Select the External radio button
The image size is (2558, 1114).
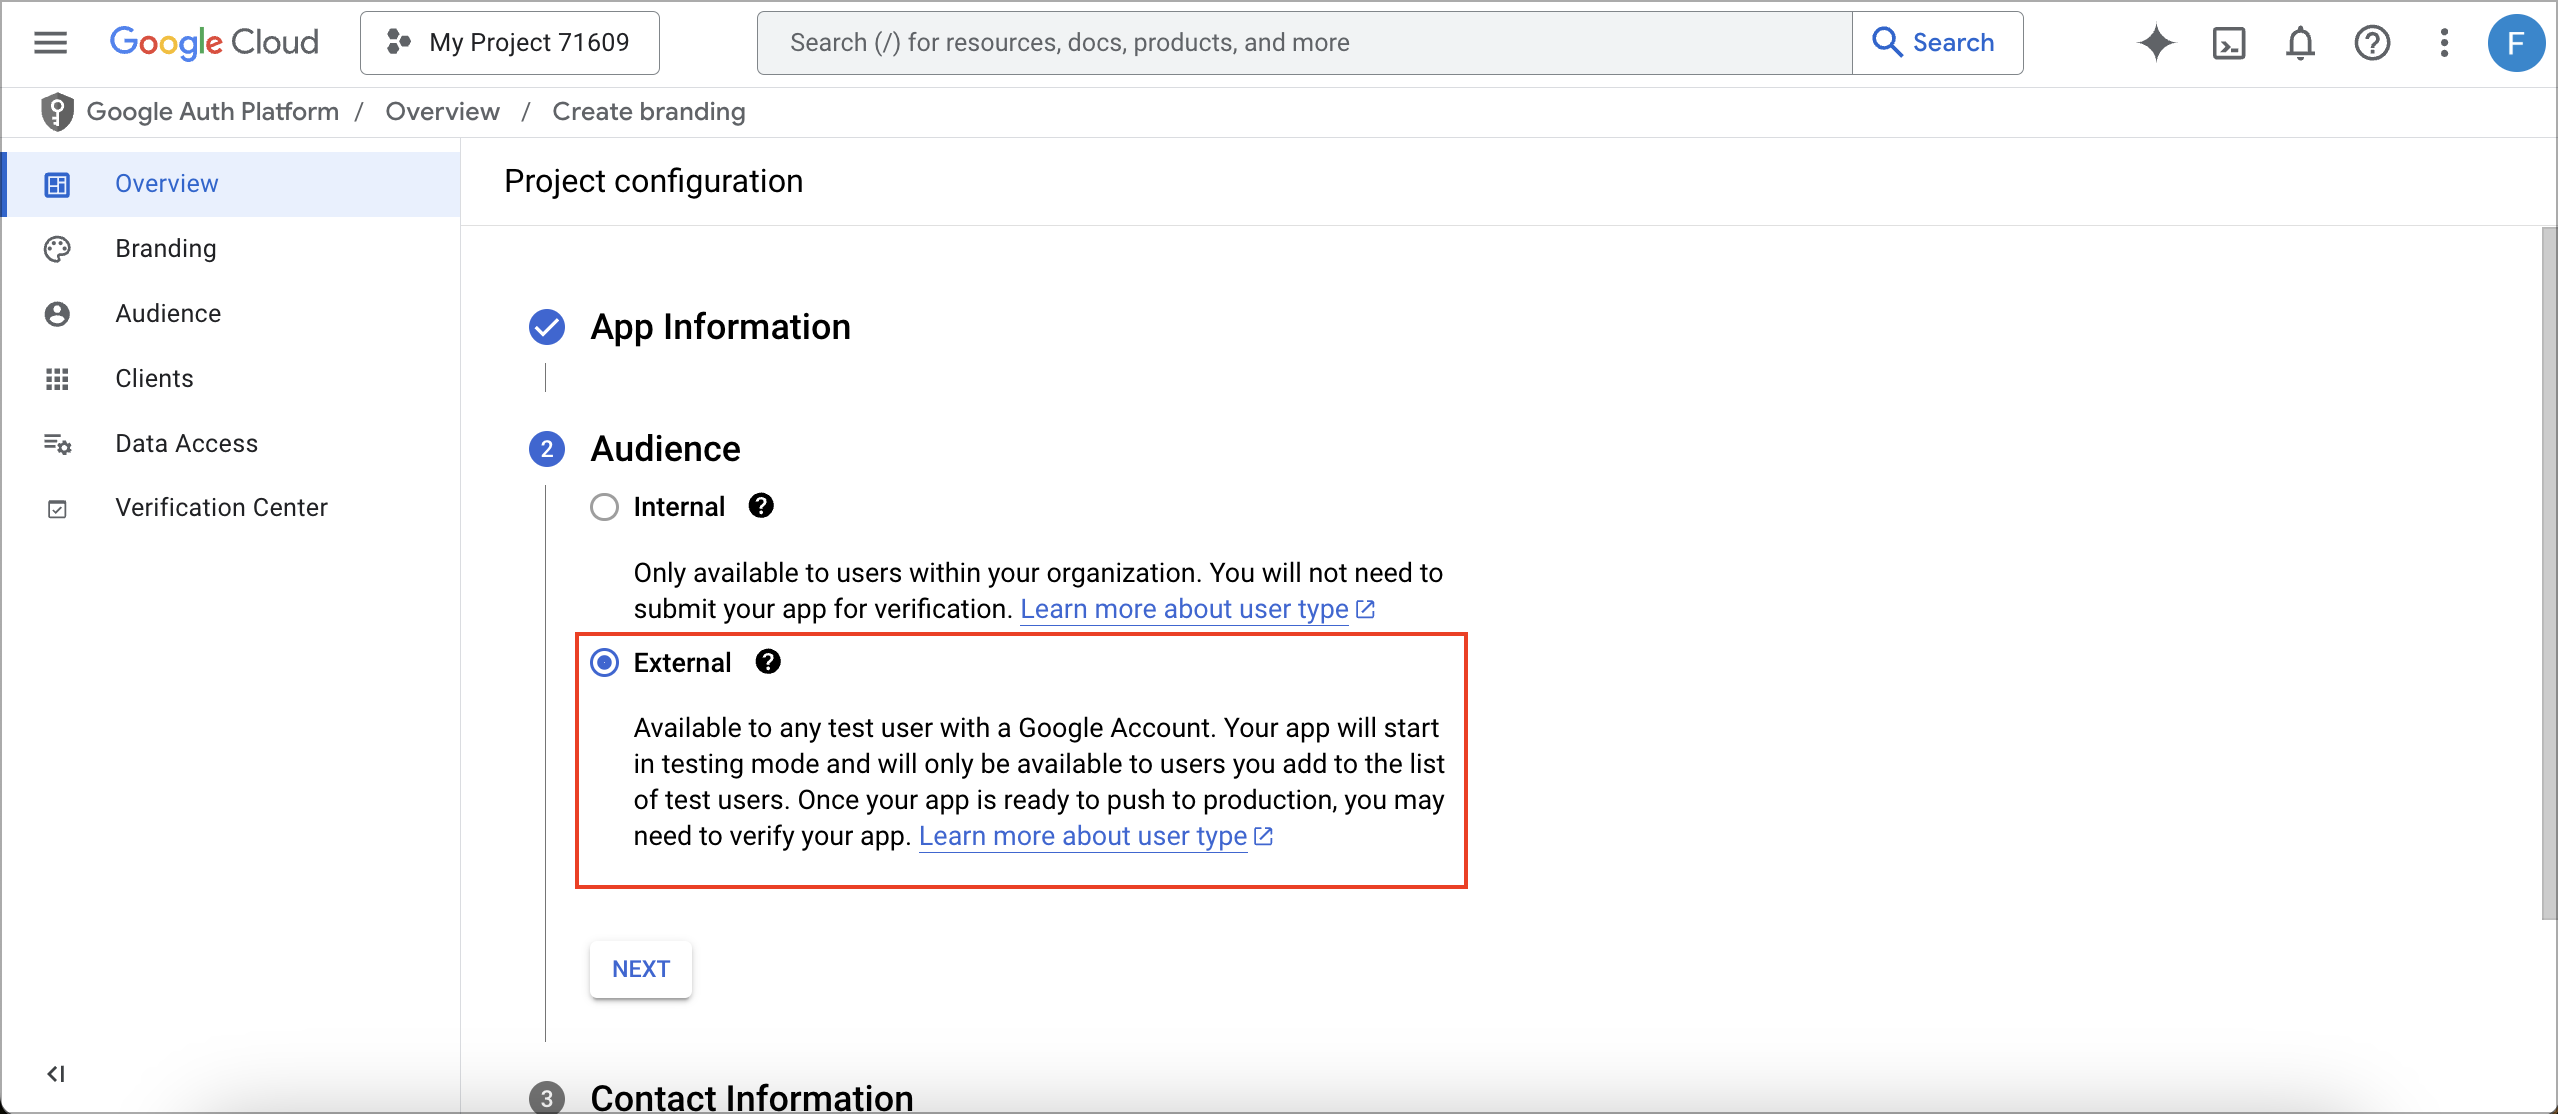[x=604, y=663]
